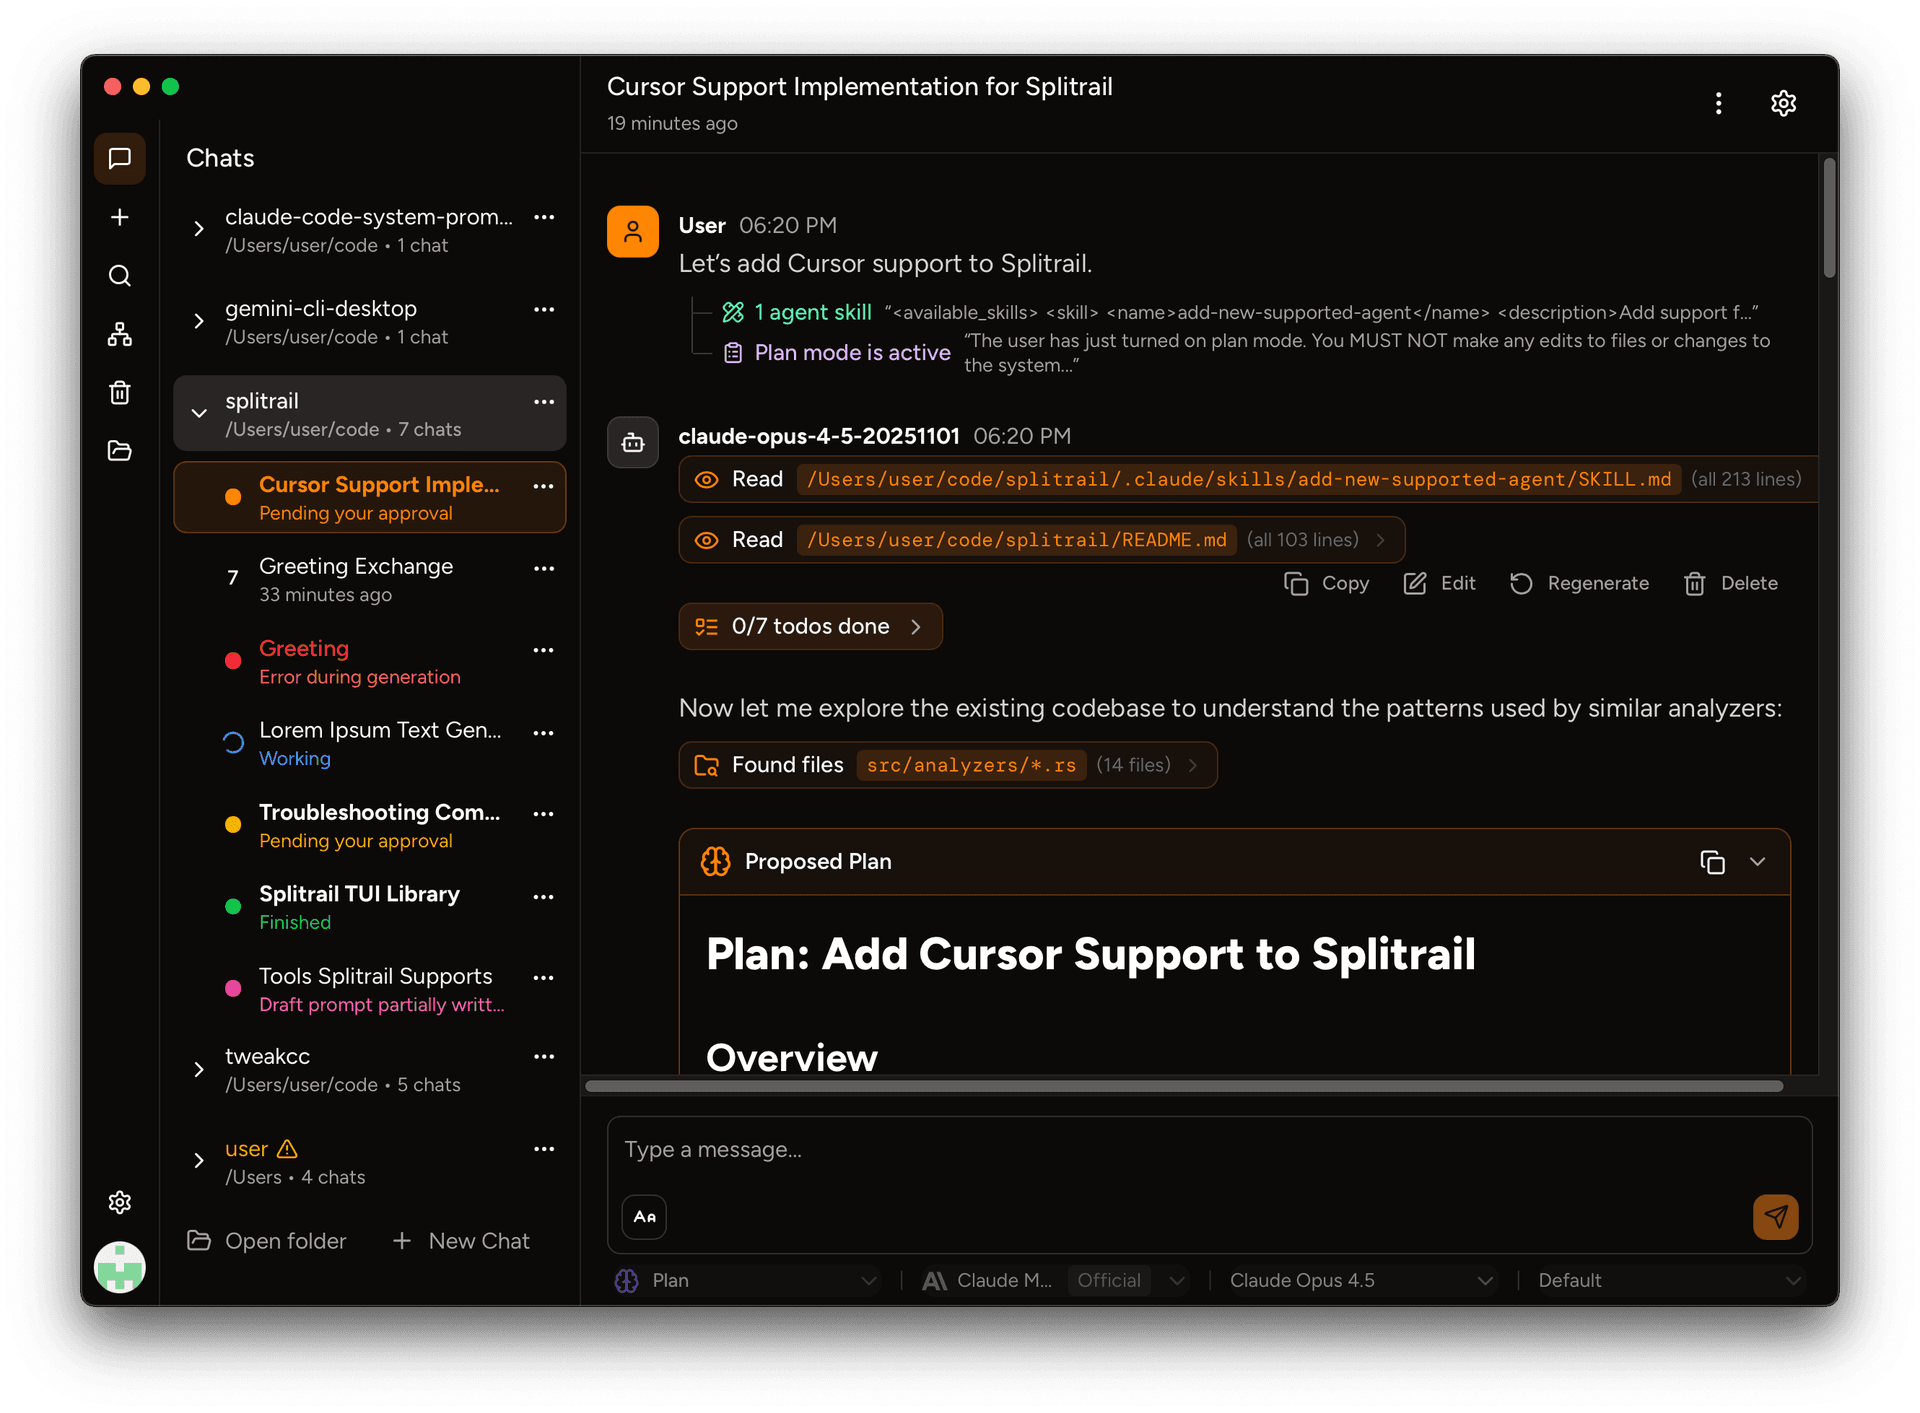1920x1413 pixels.
Task: Open more options for splitrail project
Action: click(x=544, y=402)
